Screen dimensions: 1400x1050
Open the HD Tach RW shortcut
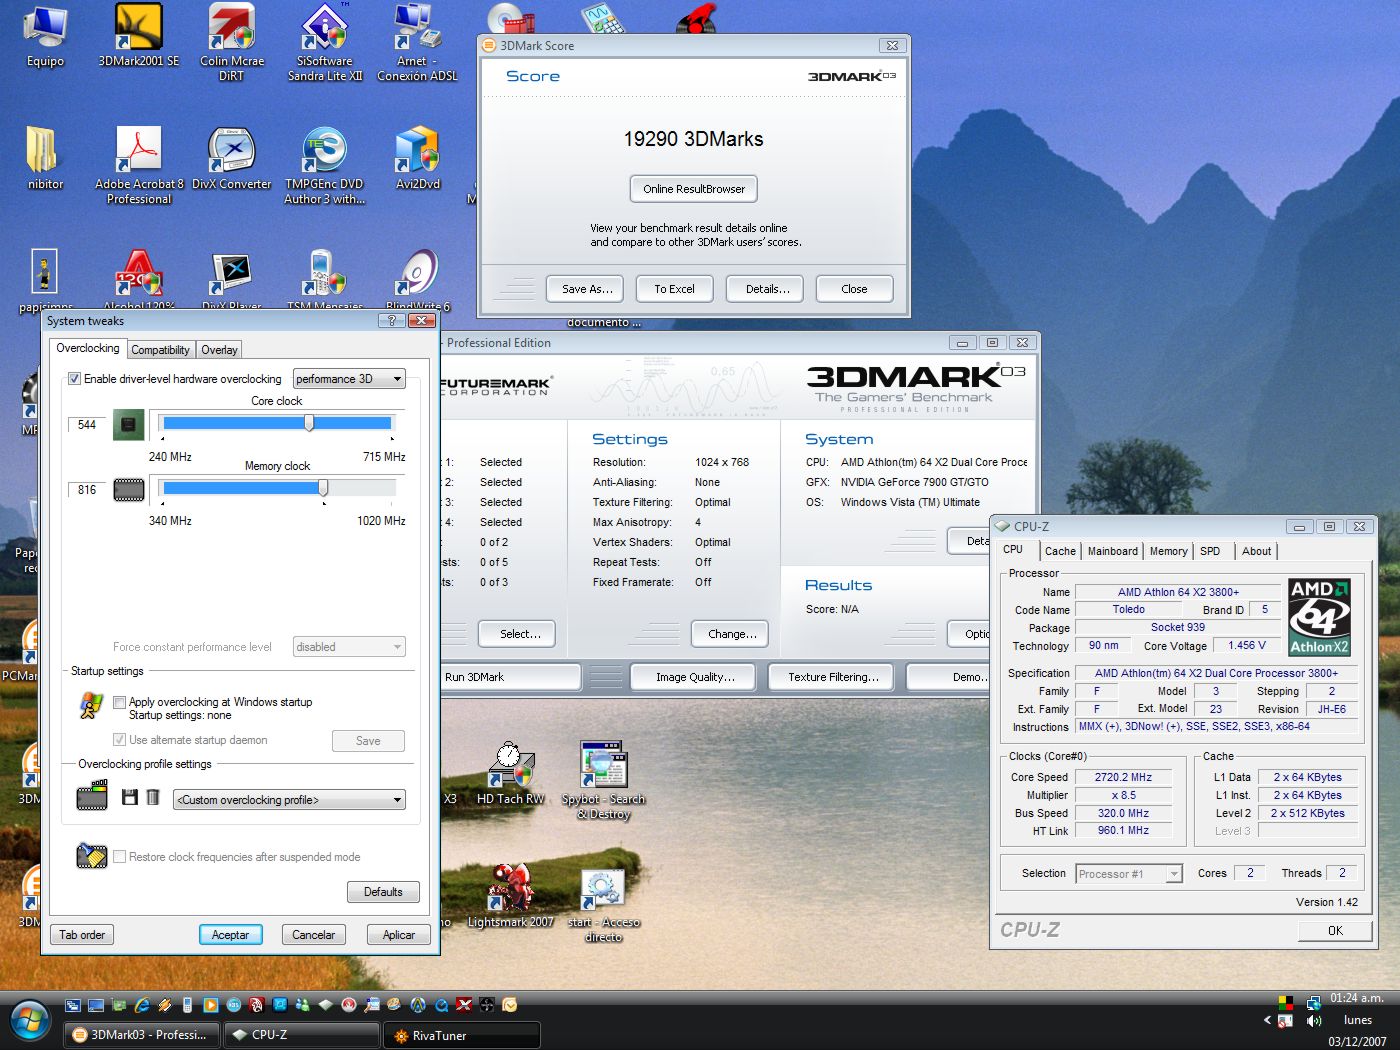point(510,773)
